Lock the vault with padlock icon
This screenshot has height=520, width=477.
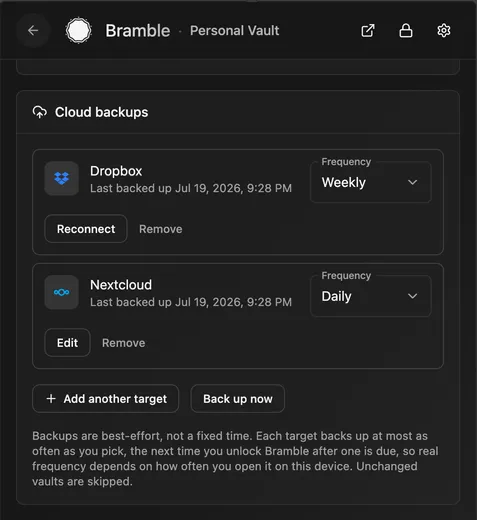(x=406, y=31)
